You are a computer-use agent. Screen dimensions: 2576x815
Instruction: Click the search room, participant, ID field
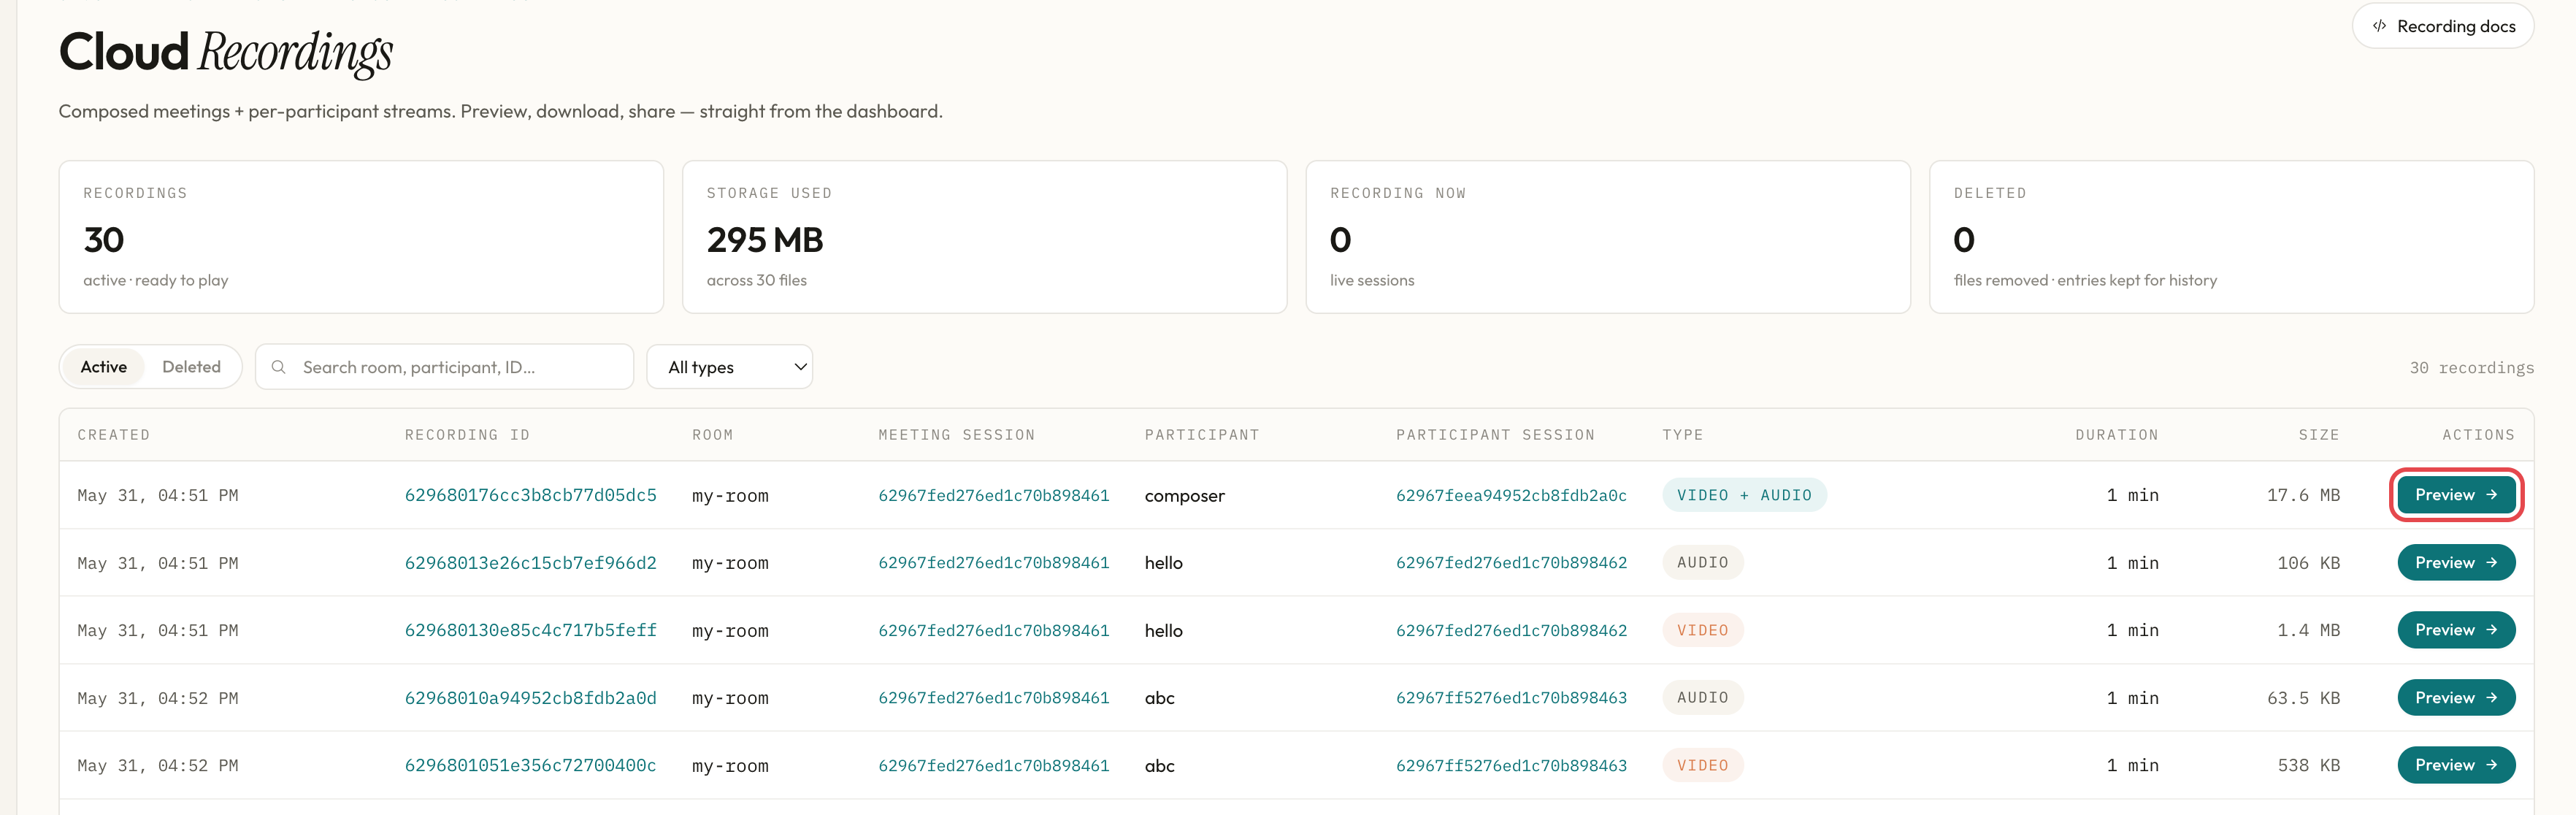tap(444, 367)
